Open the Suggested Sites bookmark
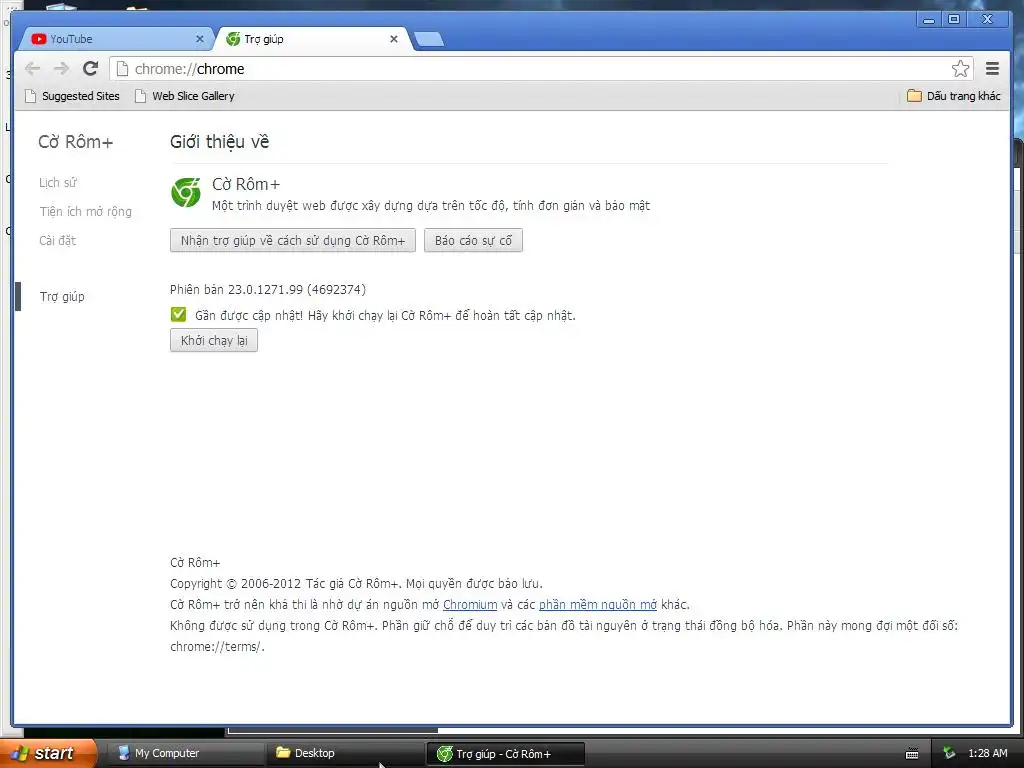Viewport: 1024px width, 768px height. [72, 96]
